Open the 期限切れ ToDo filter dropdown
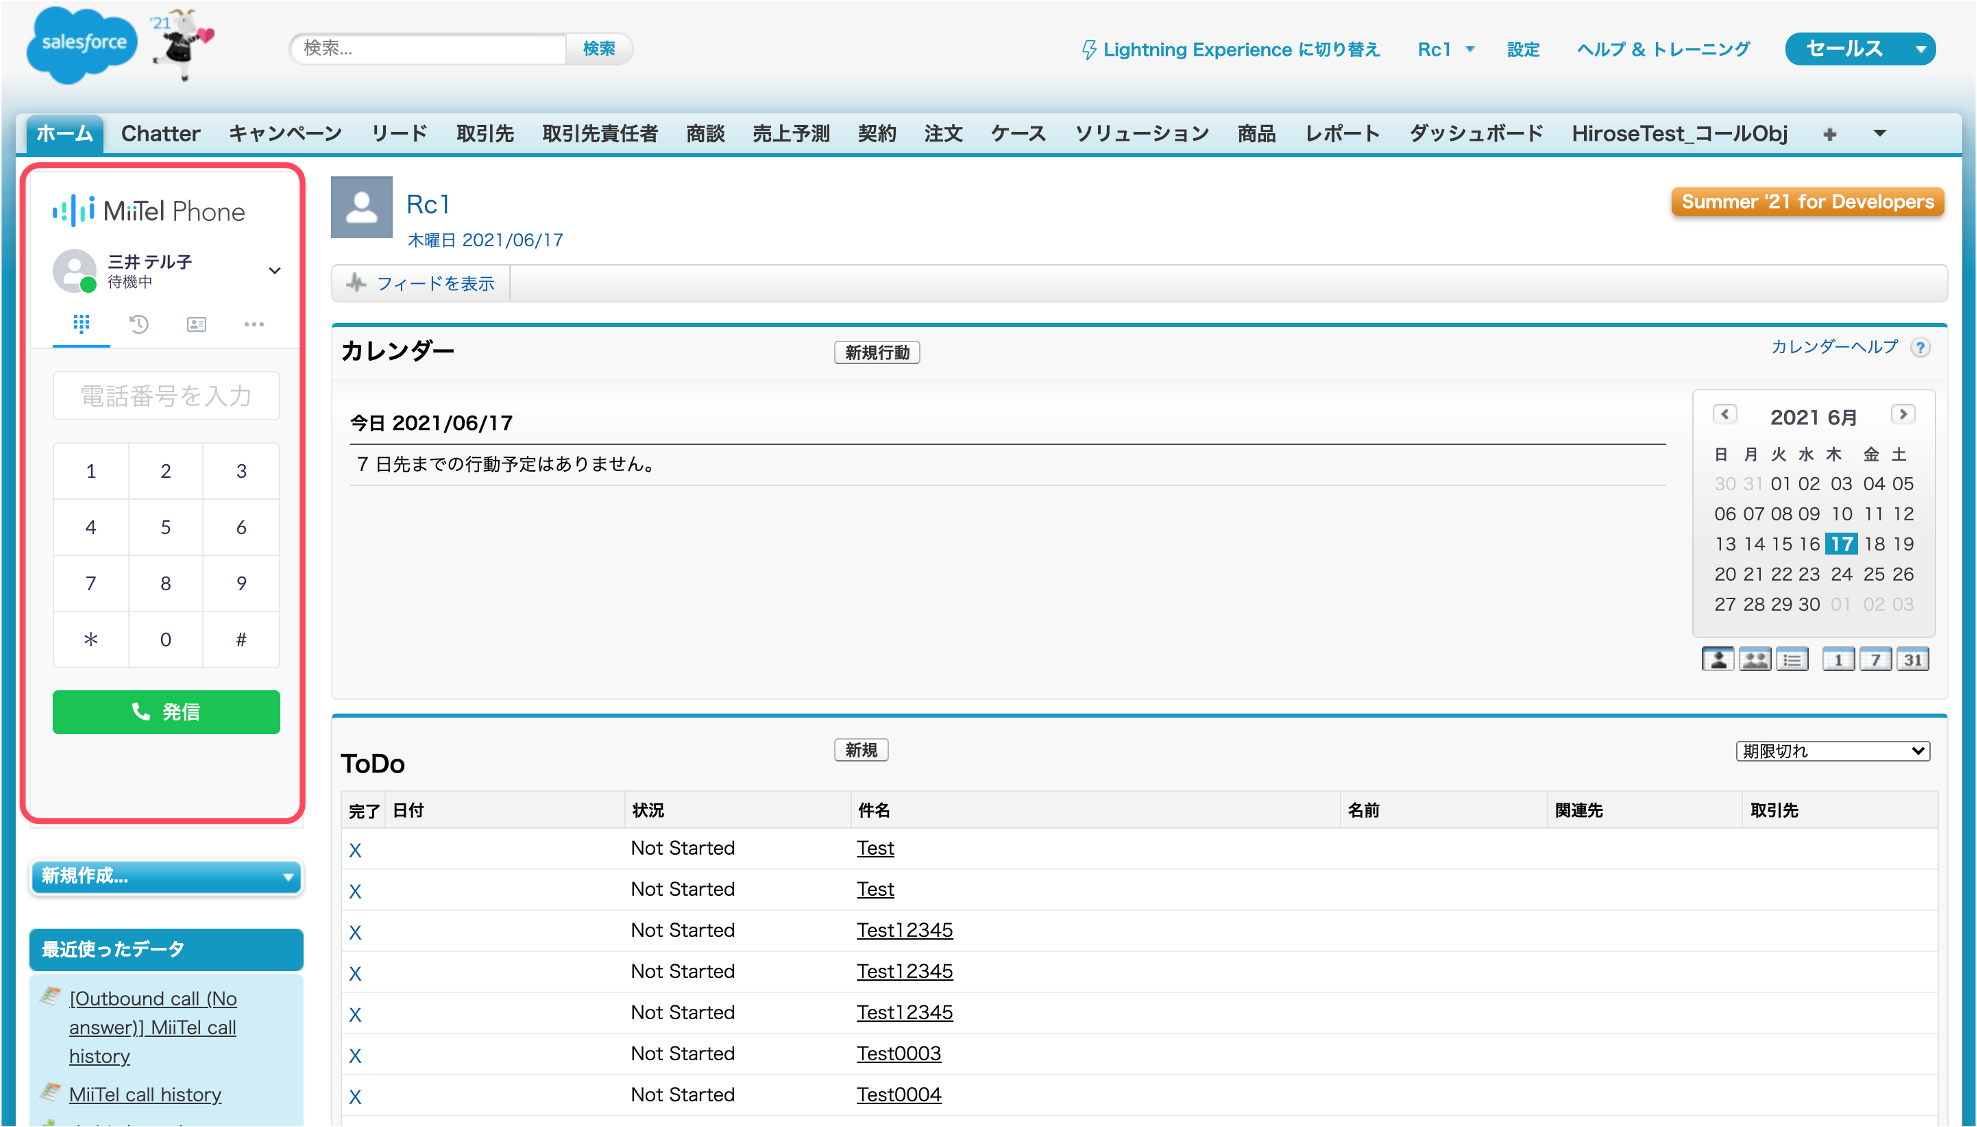This screenshot has width=1977, height=1127. coord(1832,751)
